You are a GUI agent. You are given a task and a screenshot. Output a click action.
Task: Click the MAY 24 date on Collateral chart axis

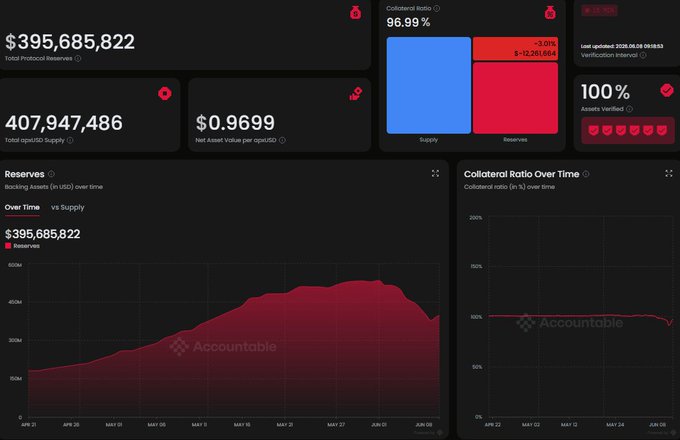615,425
